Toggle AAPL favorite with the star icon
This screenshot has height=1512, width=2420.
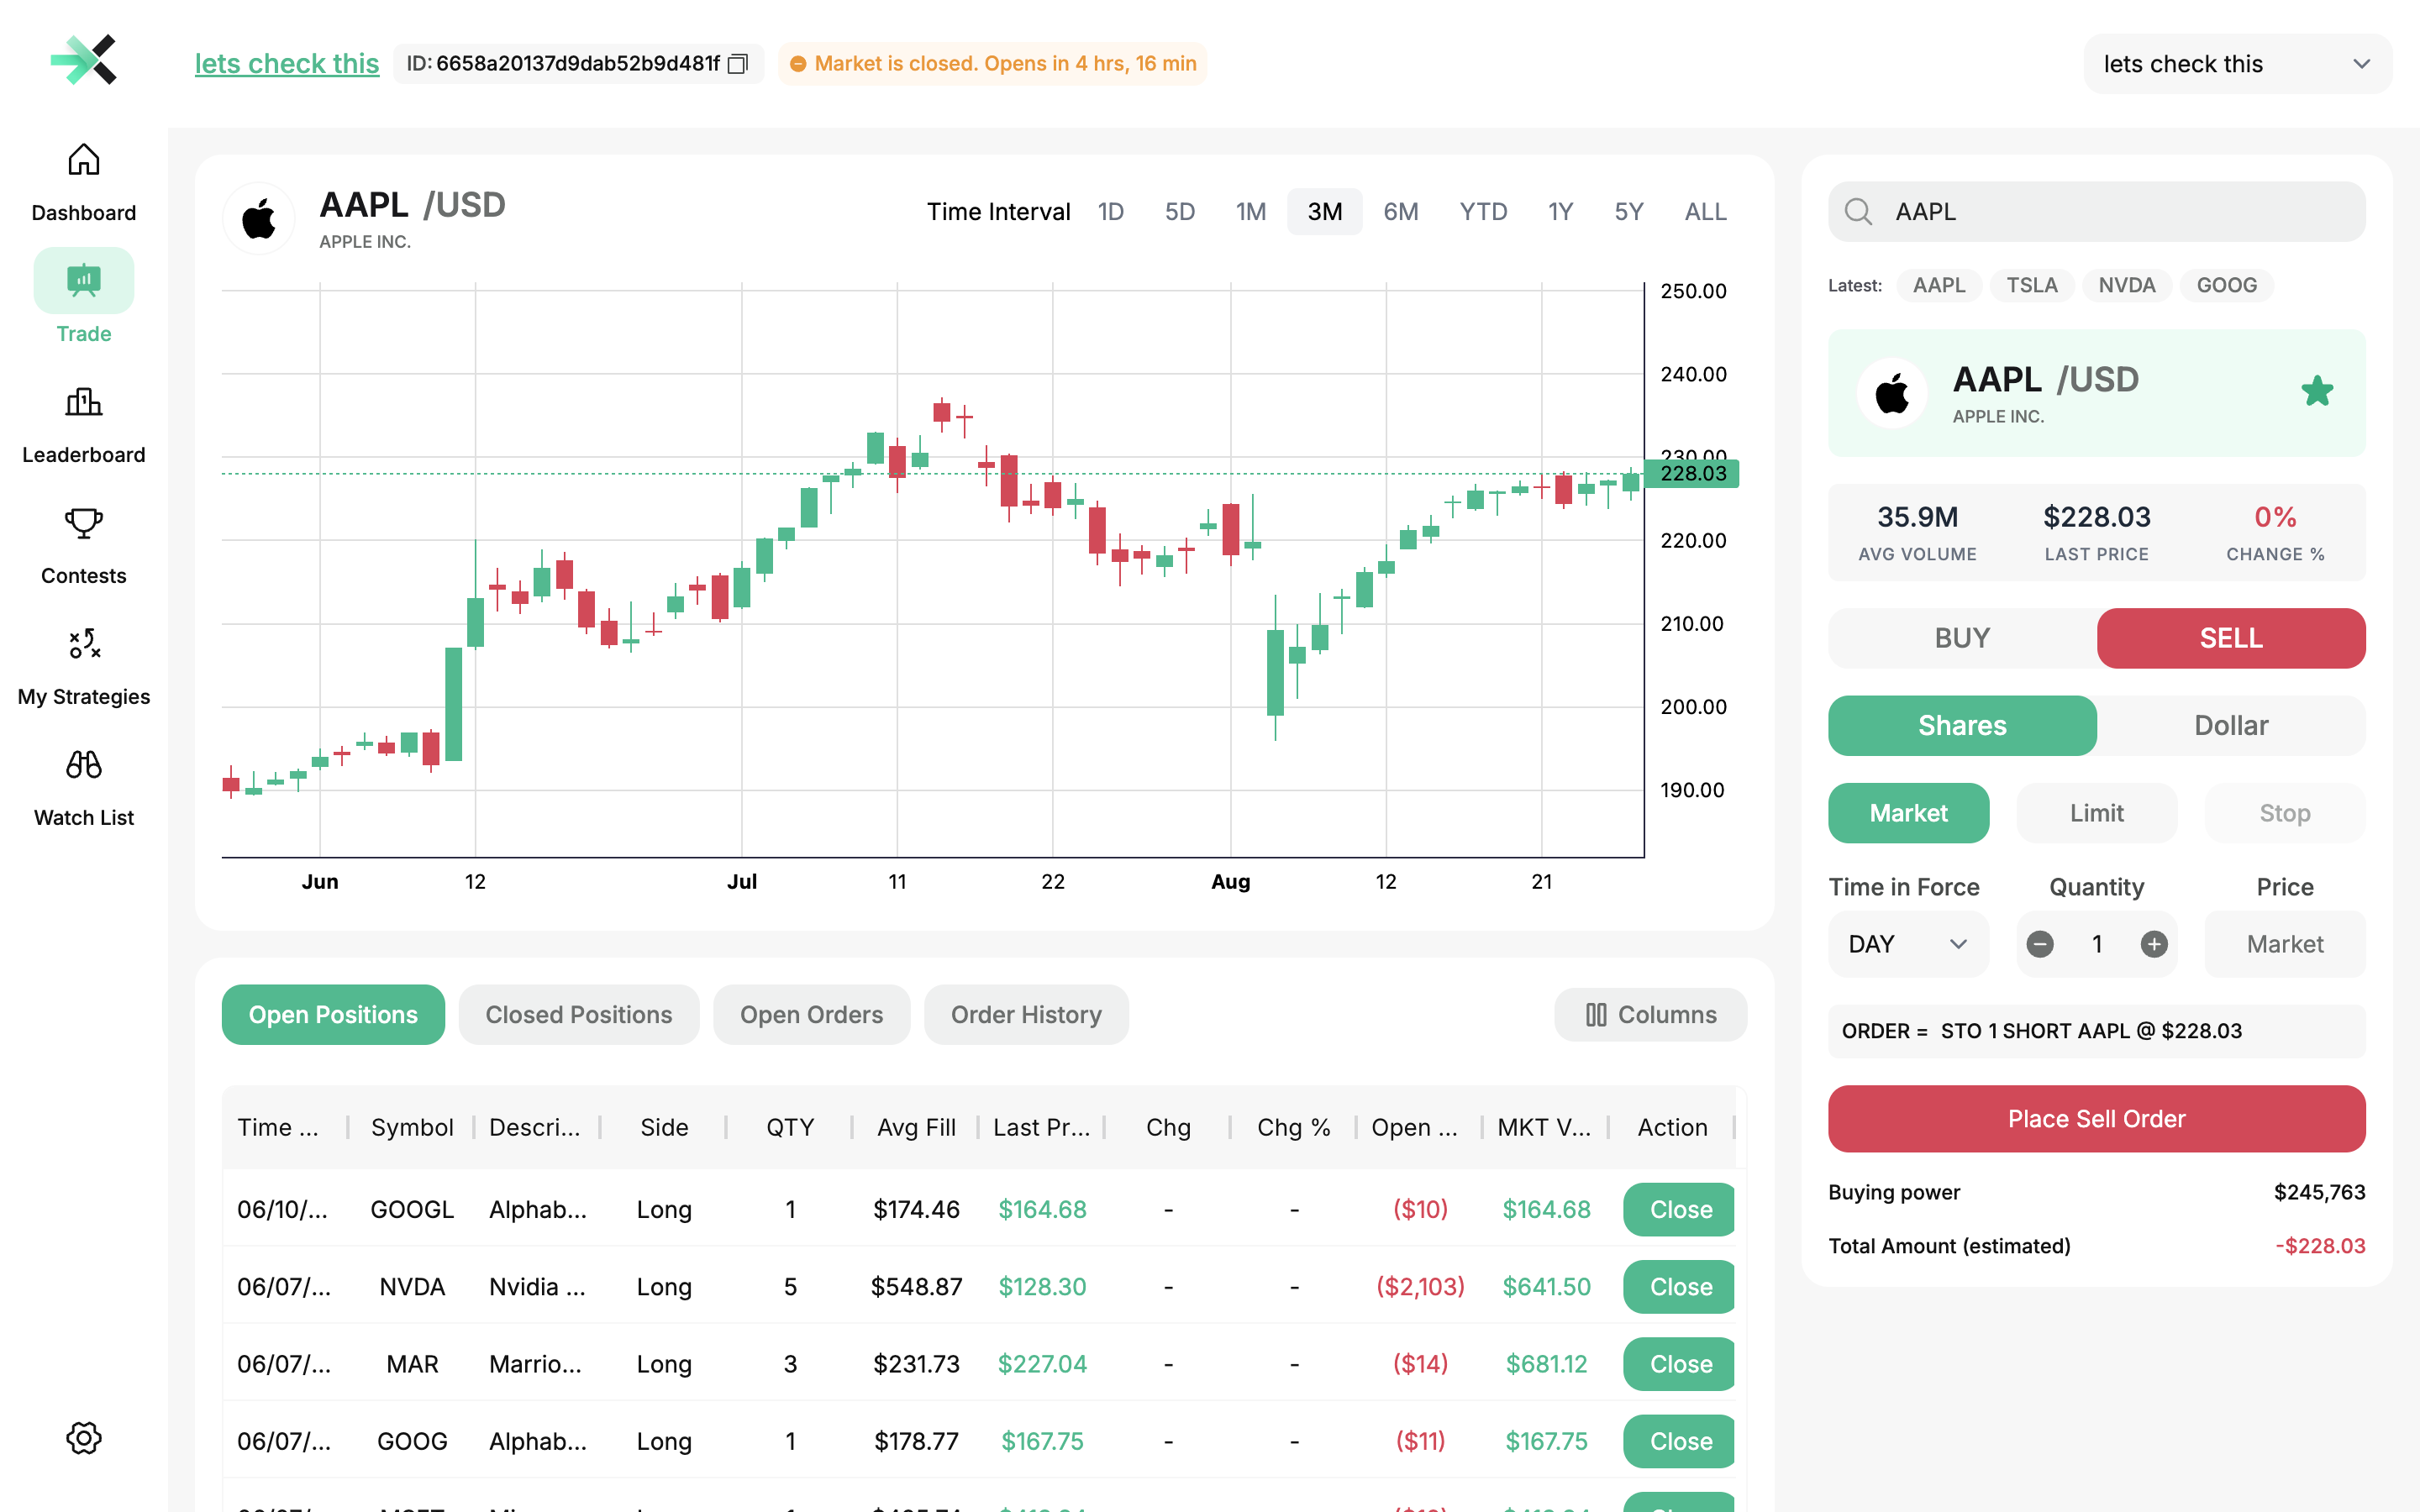[x=2318, y=391]
